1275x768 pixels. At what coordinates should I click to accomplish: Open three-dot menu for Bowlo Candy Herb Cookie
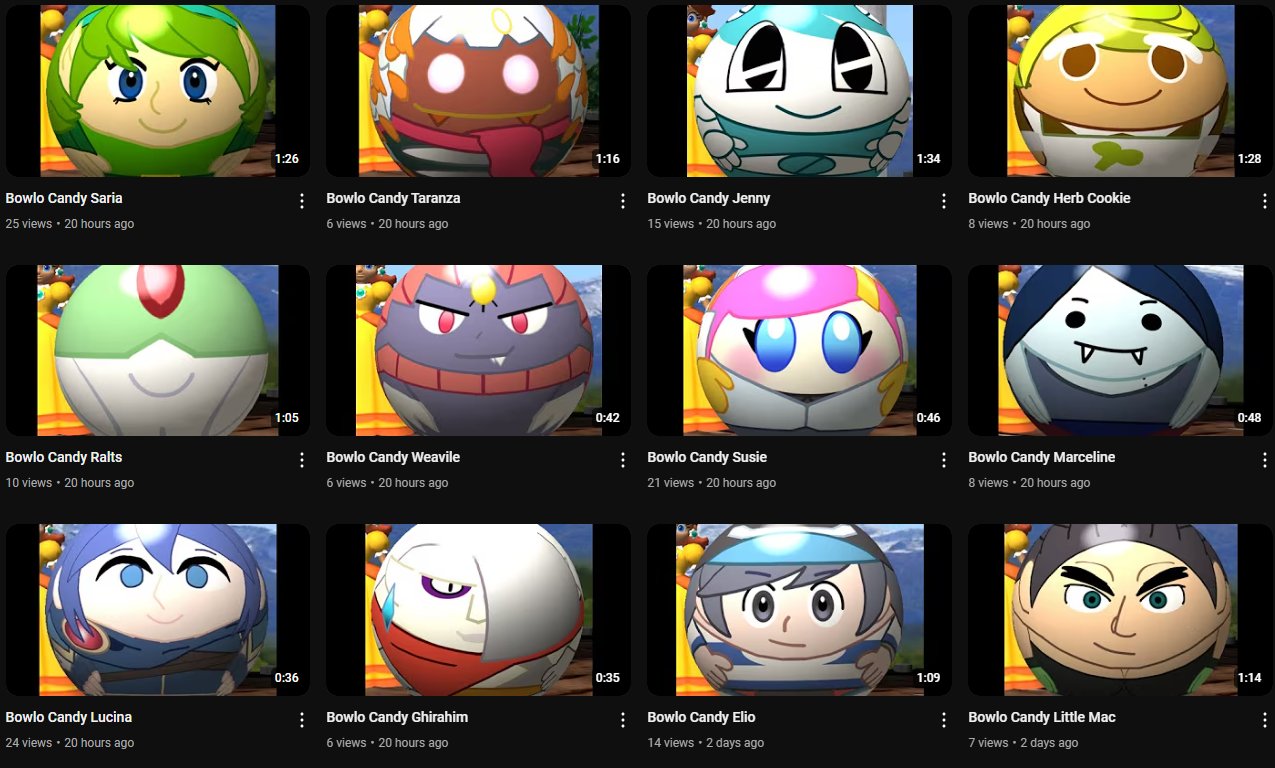pyautogui.click(x=1264, y=201)
